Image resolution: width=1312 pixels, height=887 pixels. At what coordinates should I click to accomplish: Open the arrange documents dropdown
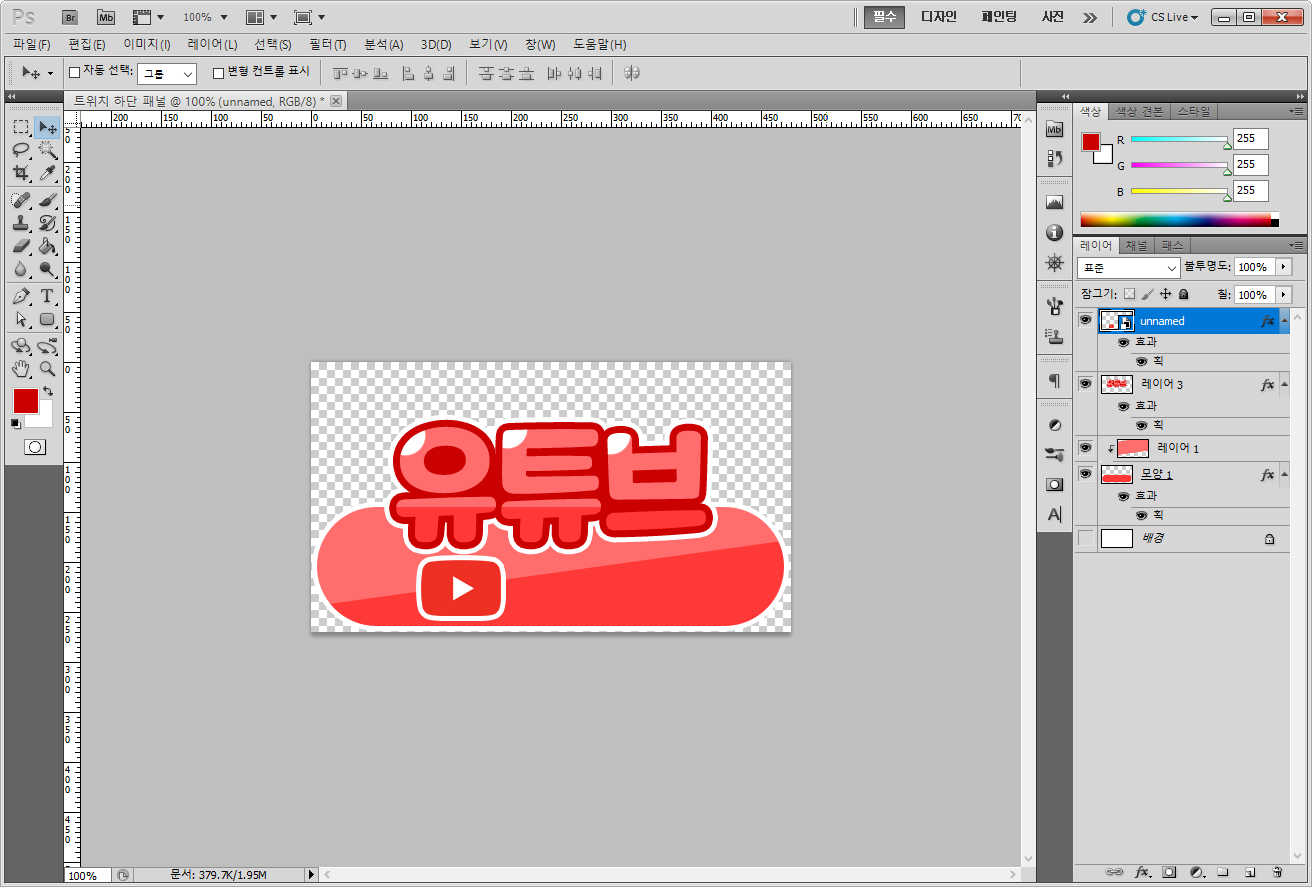point(261,17)
